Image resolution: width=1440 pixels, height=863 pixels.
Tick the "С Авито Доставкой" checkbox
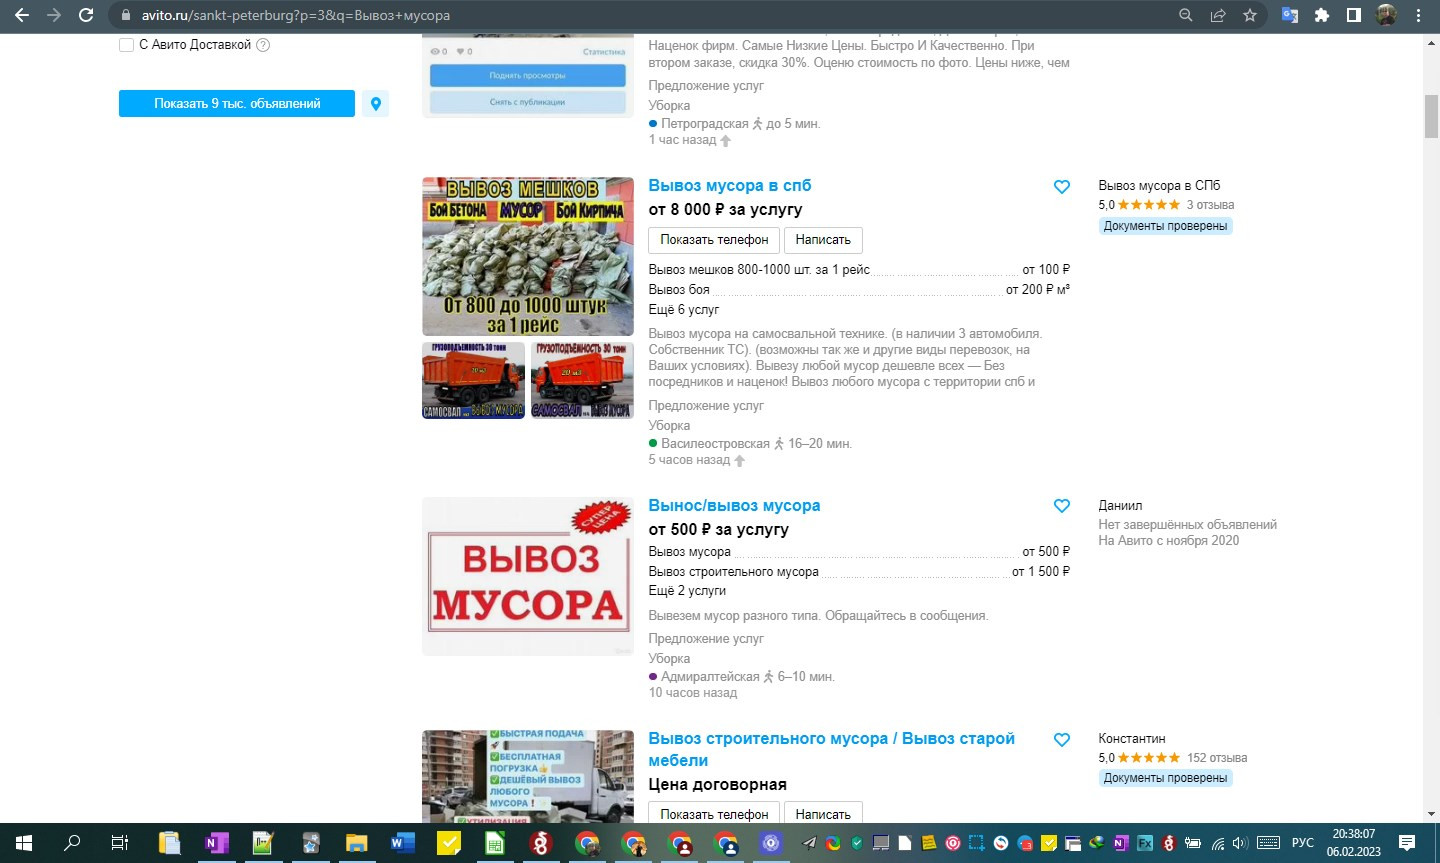pyautogui.click(x=126, y=45)
